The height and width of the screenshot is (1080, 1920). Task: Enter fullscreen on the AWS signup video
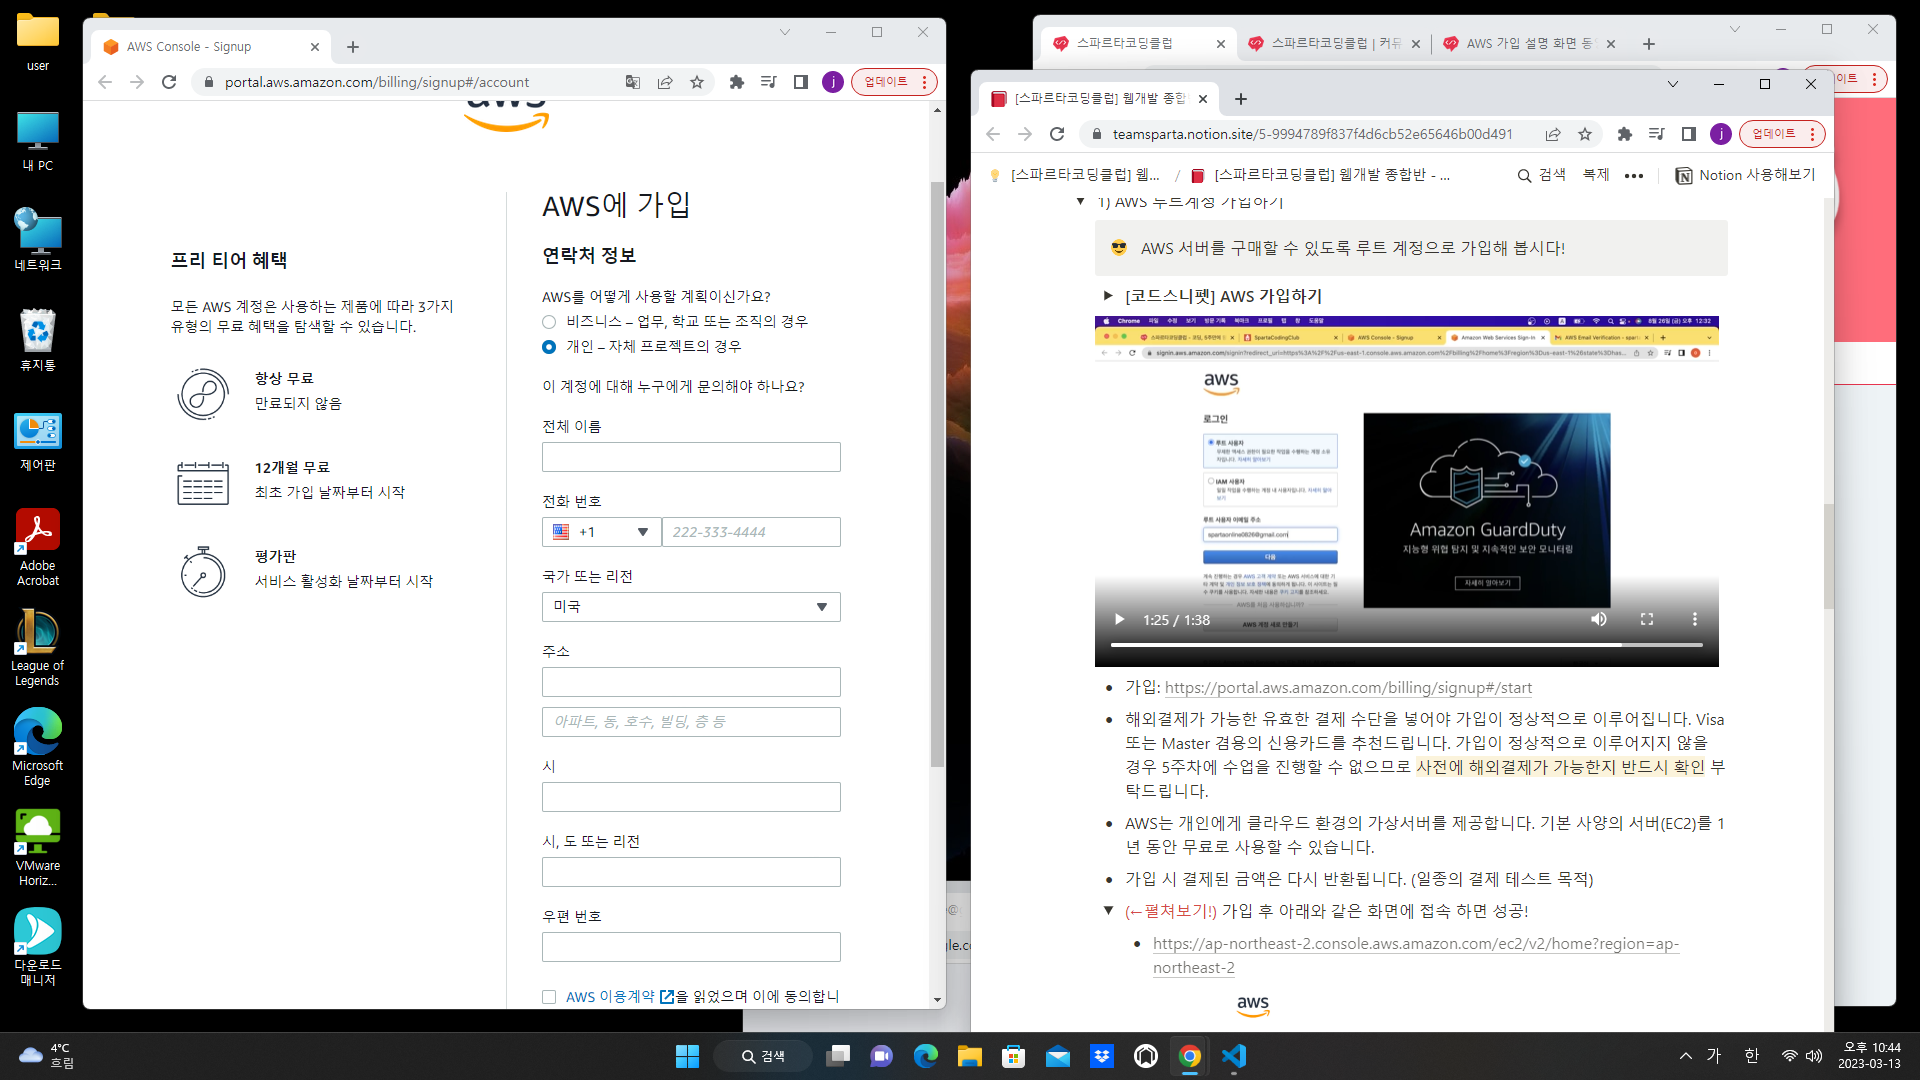(1647, 620)
